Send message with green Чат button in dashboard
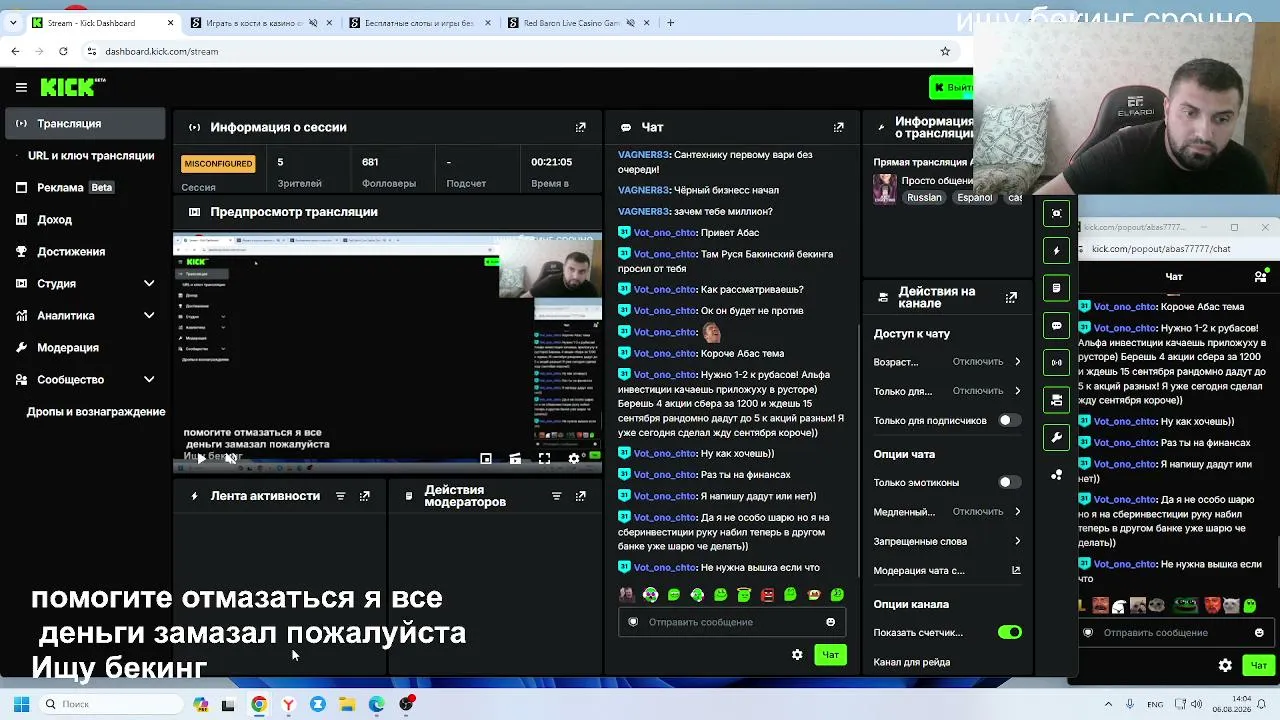The height and width of the screenshot is (720, 1280). tap(830, 655)
